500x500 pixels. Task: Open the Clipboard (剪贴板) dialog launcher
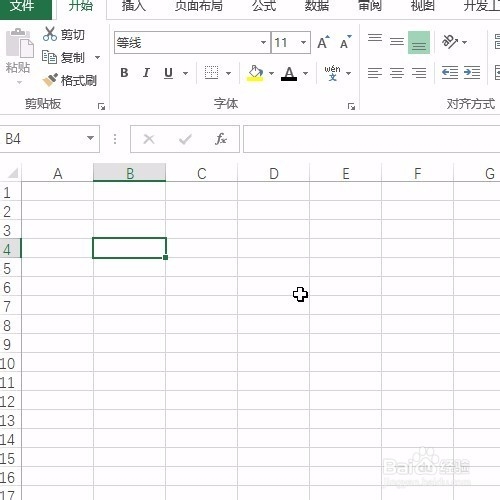(x=101, y=106)
